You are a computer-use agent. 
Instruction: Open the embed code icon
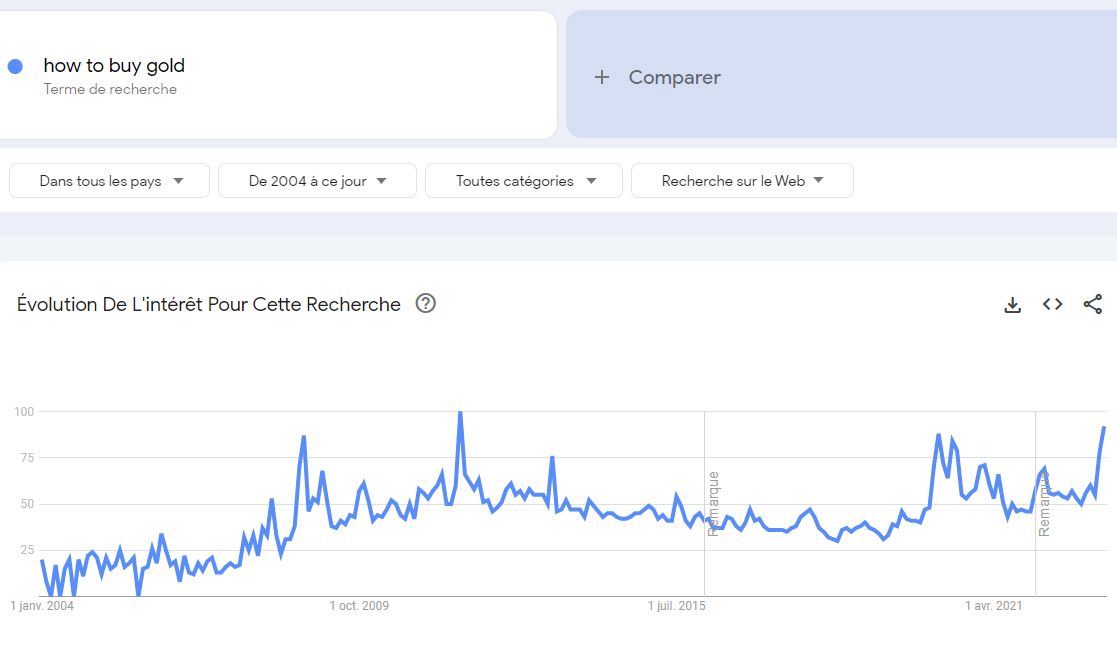click(x=1052, y=304)
